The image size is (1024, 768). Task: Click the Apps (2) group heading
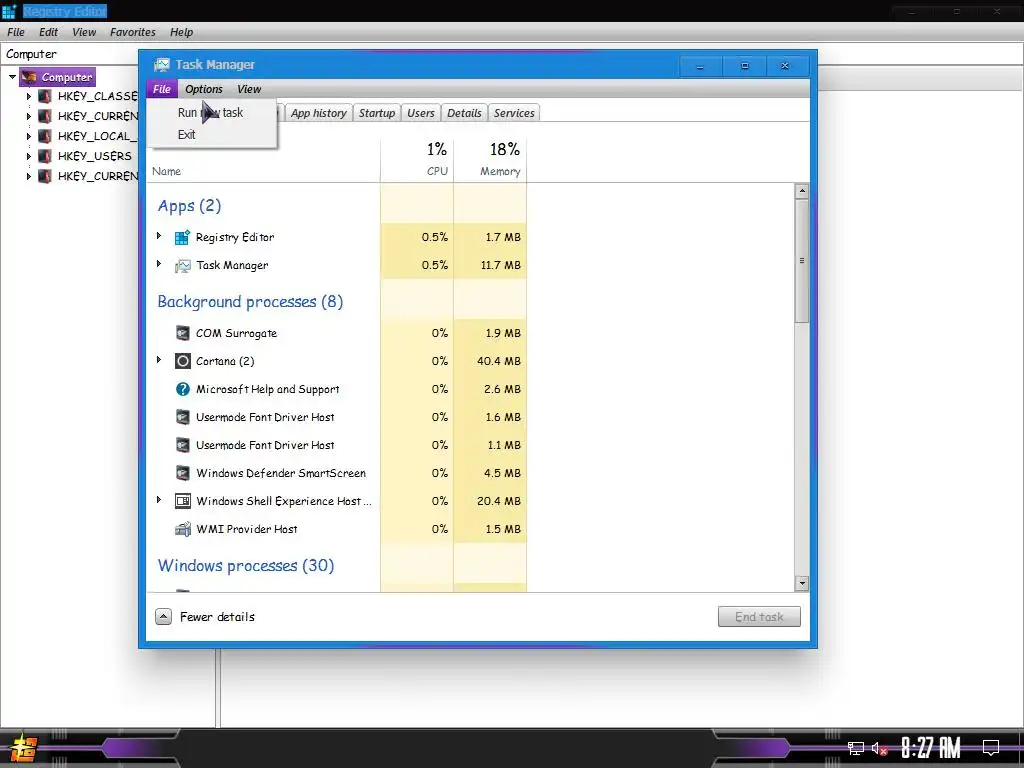[x=189, y=206]
